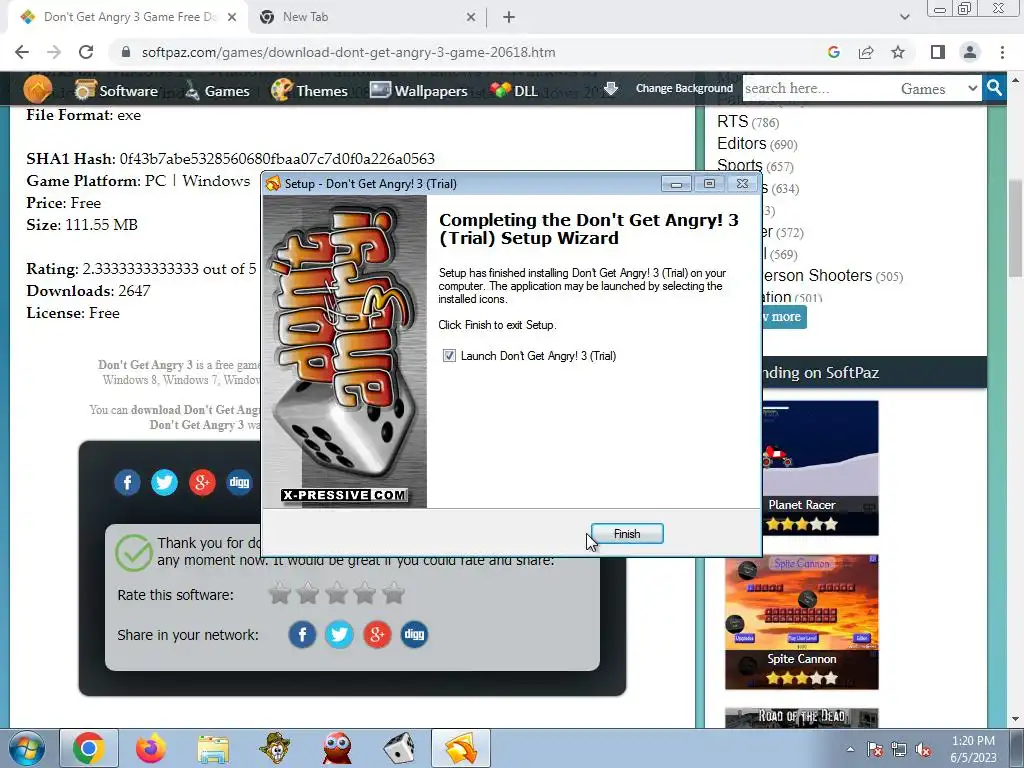Switch to the New Tab tab

366,17
